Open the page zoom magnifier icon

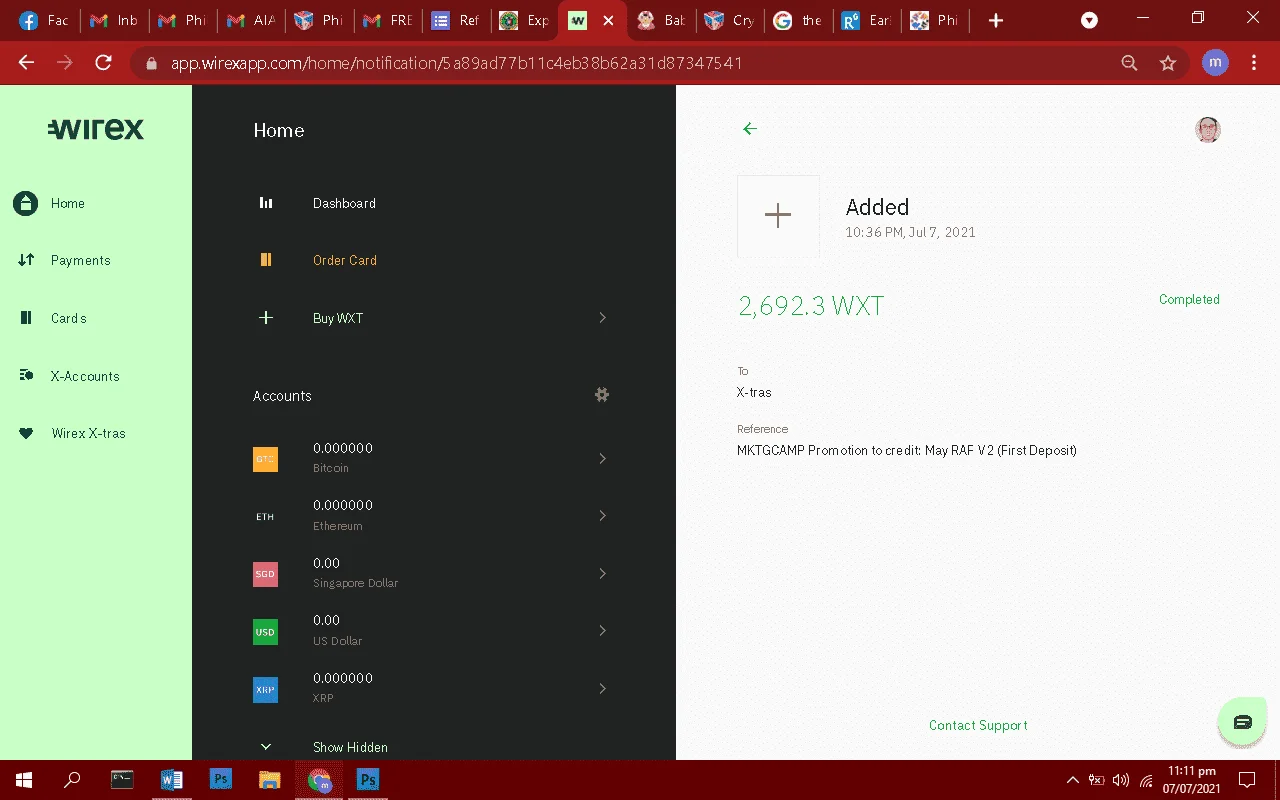[x=1129, y=63]
